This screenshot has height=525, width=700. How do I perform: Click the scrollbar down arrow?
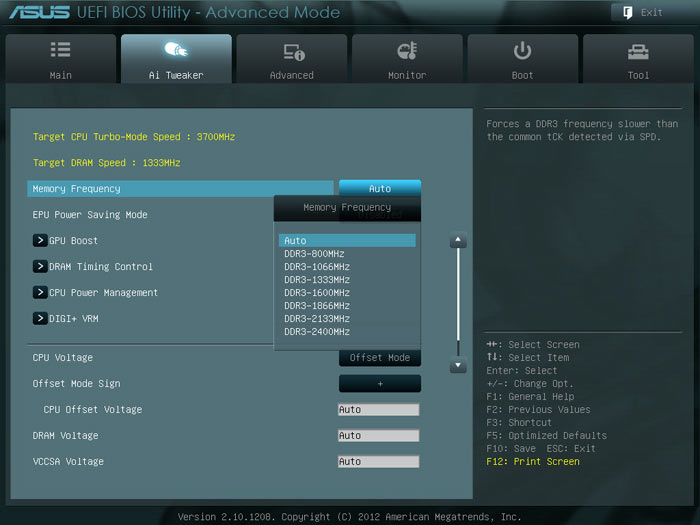pos(458,365)
